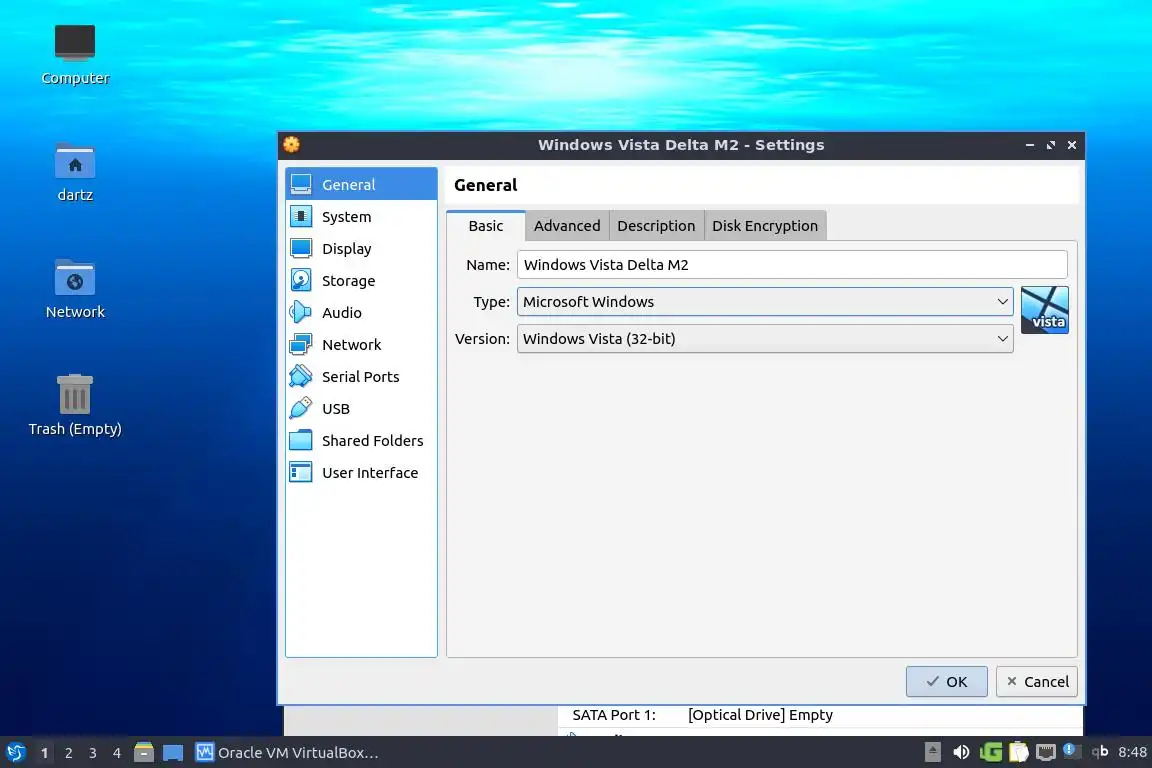Open the Shared Folders settings category

coord(361,440)
